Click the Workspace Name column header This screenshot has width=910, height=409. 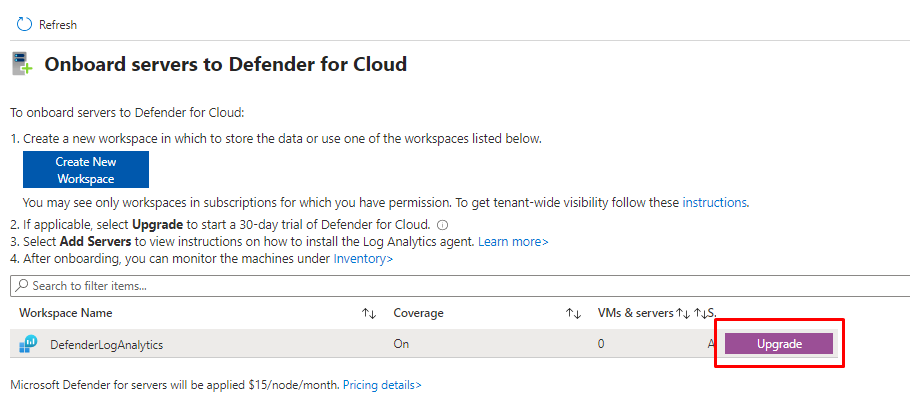coord(66,313)
